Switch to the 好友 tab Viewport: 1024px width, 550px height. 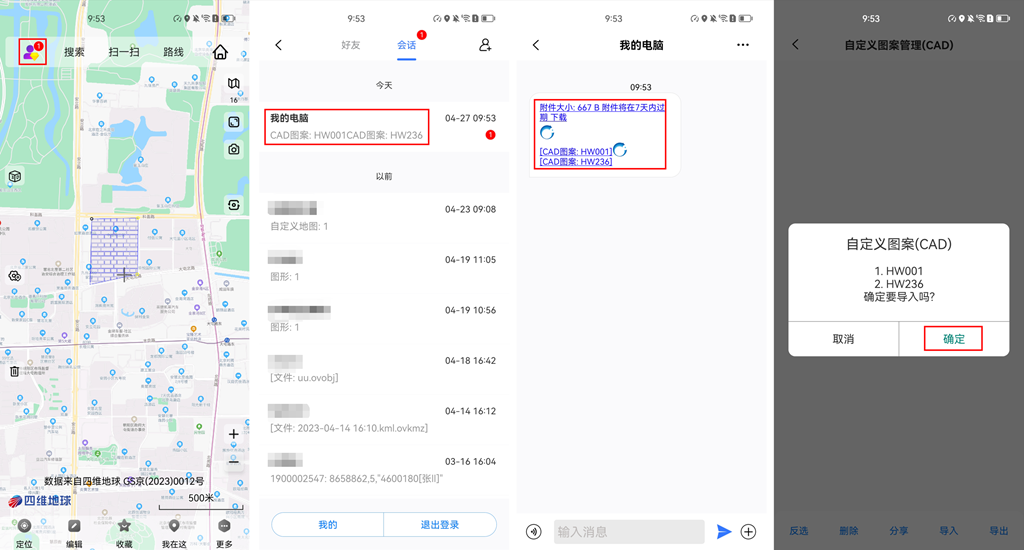point(351,45)
